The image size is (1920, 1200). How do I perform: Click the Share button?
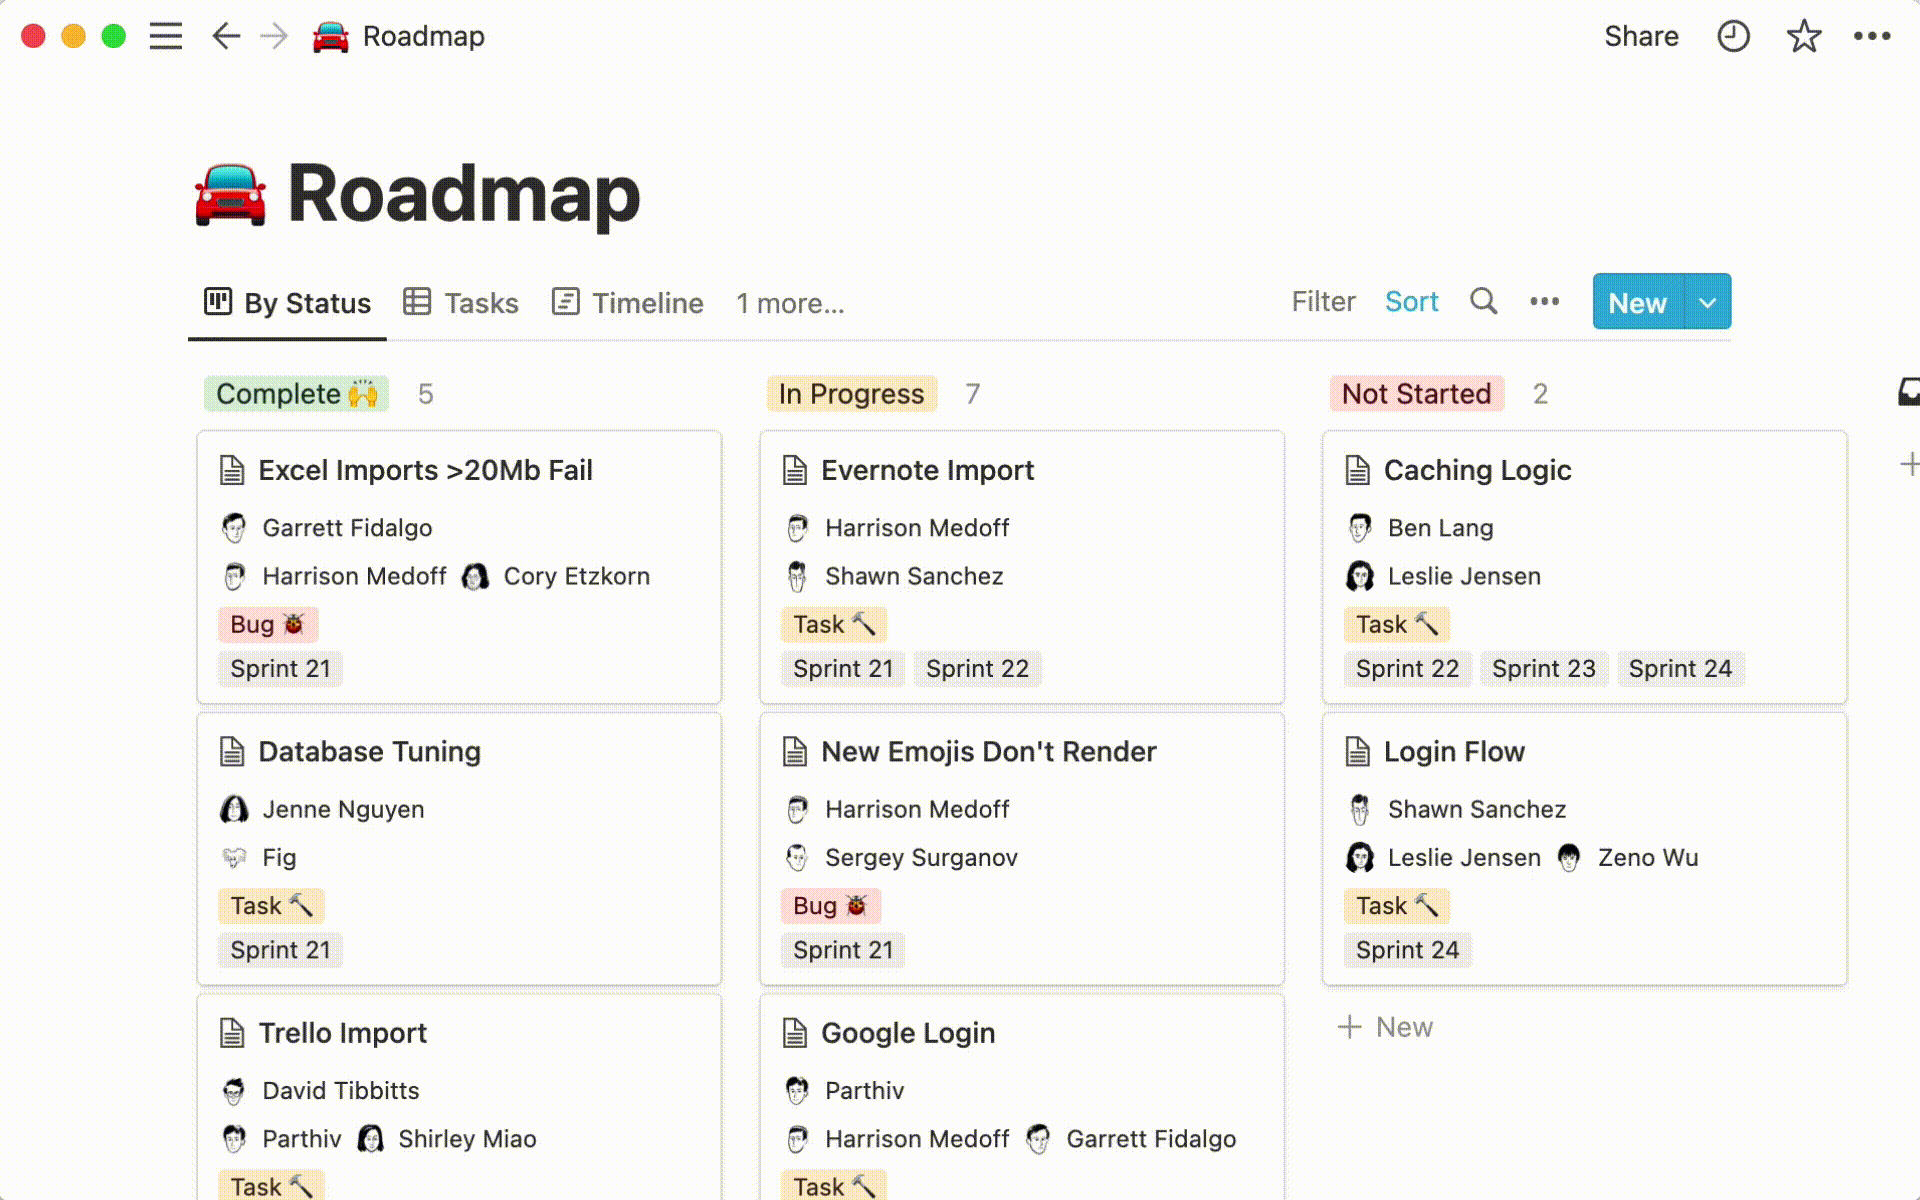pyautogui.click(x=1641, y=37)
